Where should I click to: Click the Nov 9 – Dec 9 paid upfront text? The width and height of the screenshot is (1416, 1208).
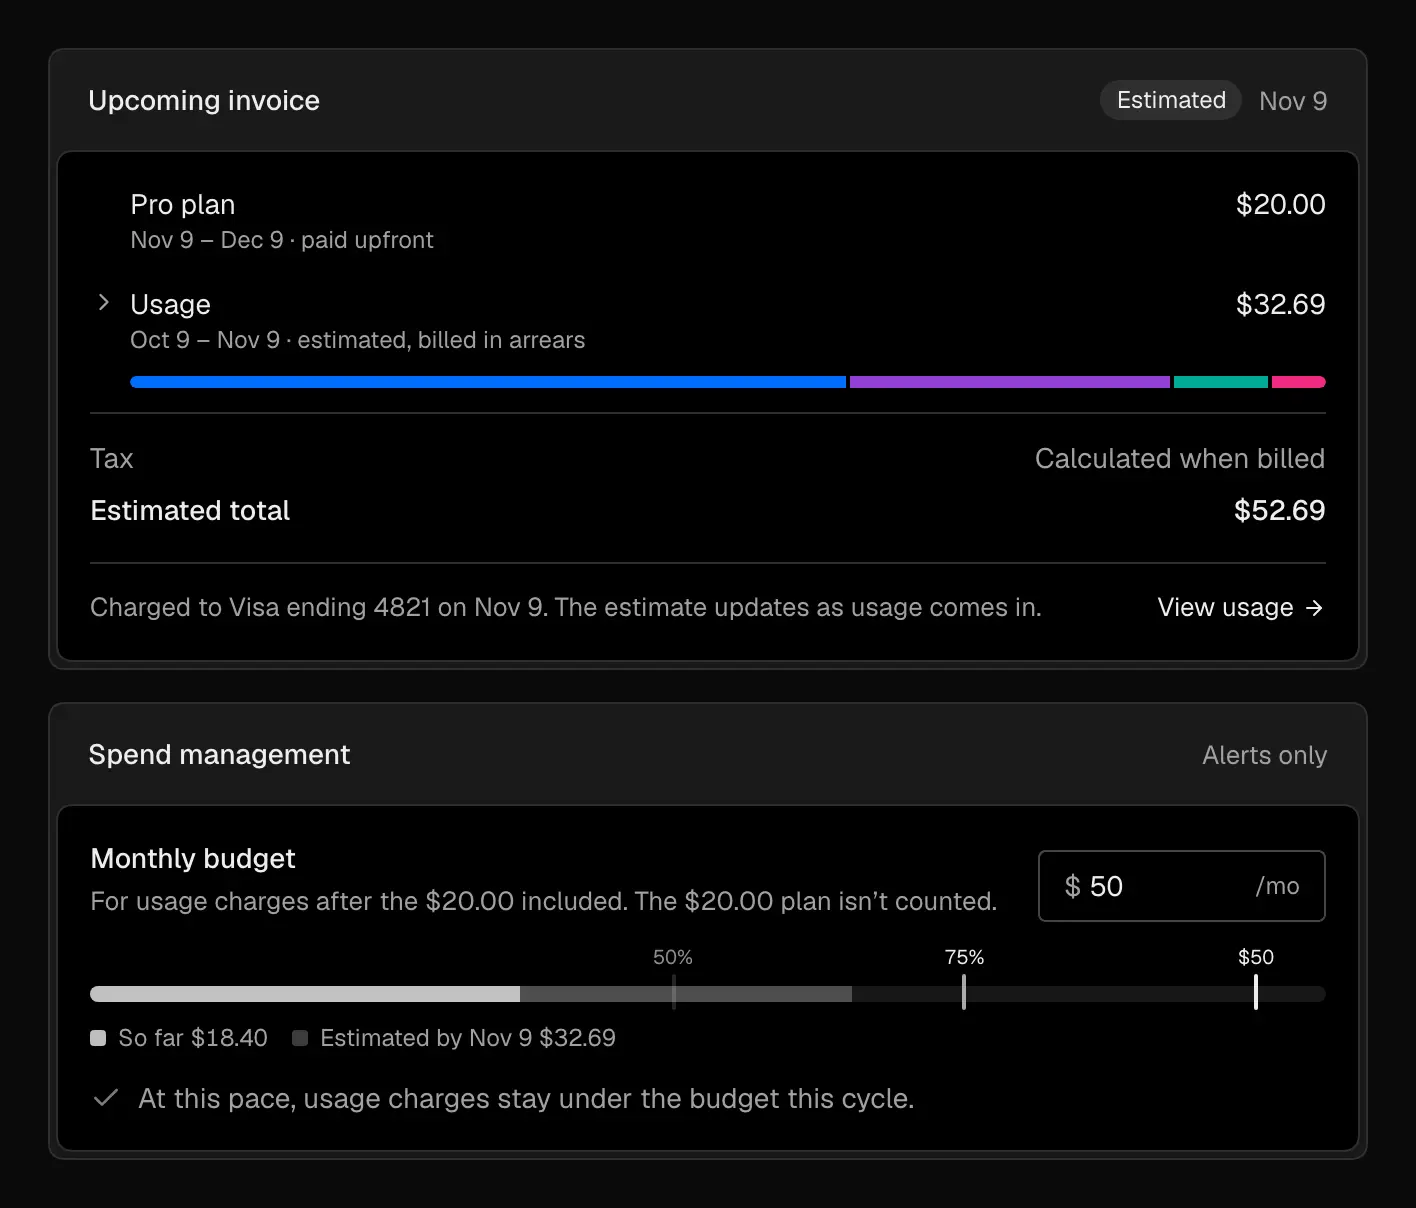coord(282,240)
